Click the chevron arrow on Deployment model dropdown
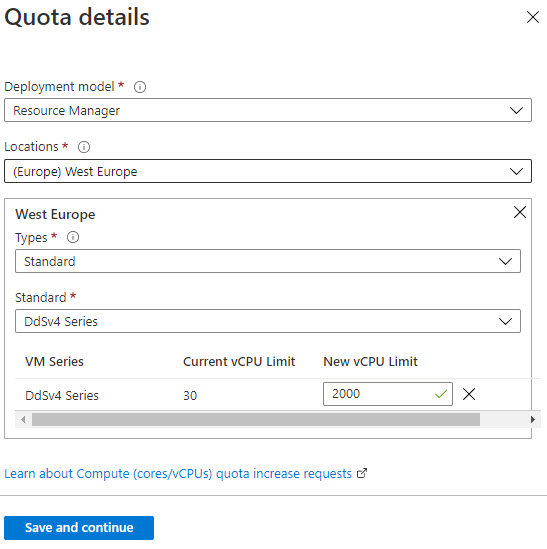 (x=516, y=111)
